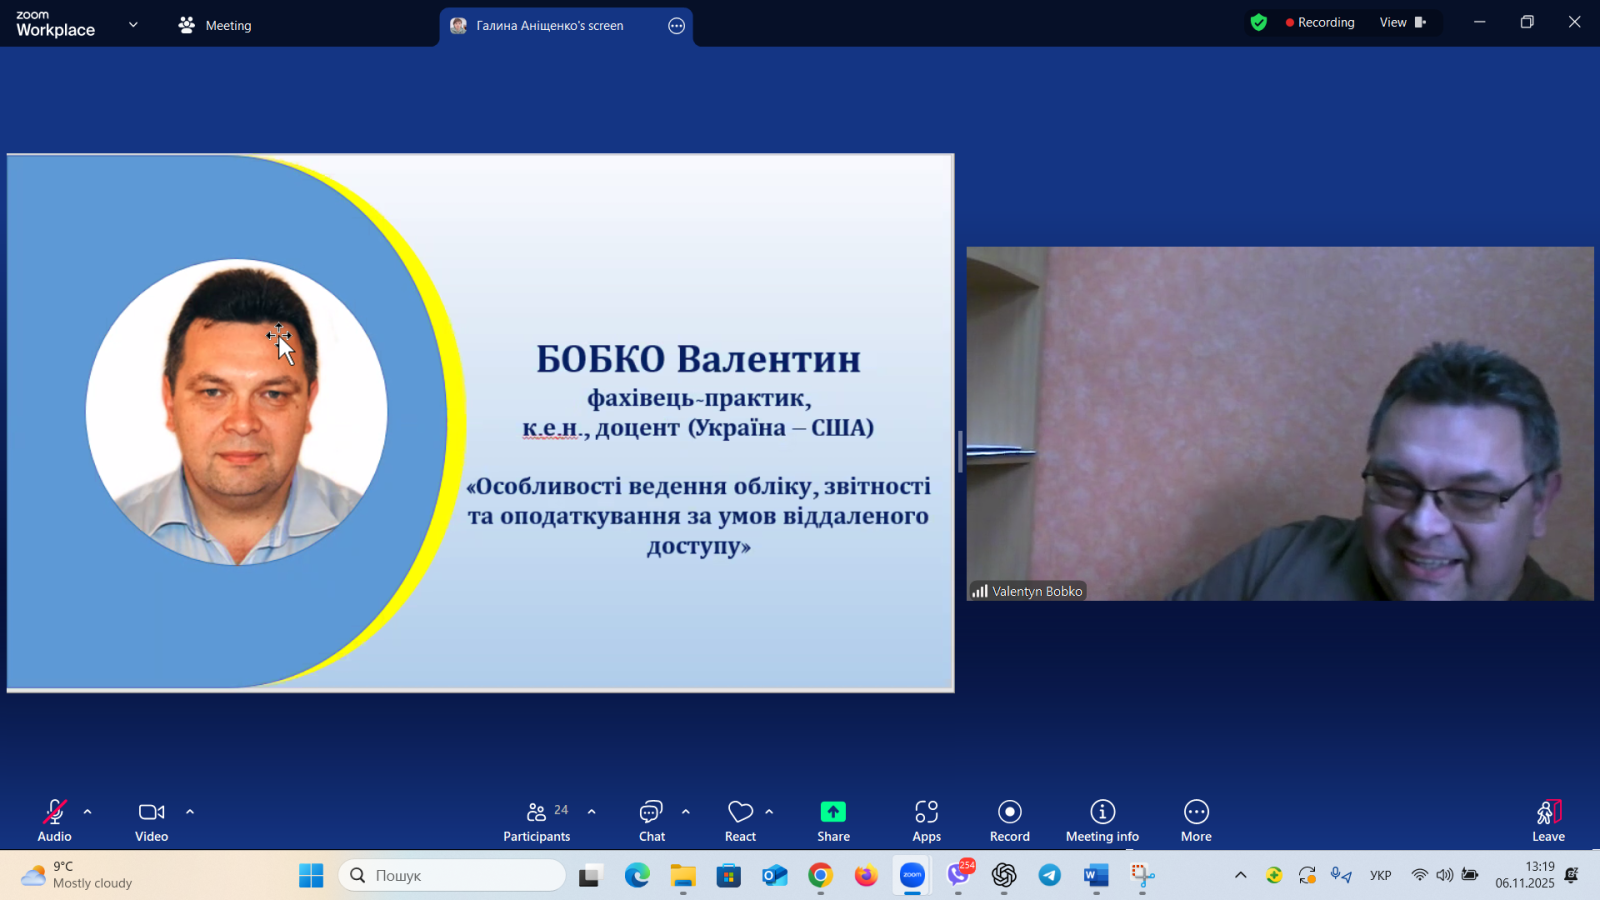This screenshot has height=900, width=1600.
Task: Open the More options menu
Action: tap(1196, 820)
